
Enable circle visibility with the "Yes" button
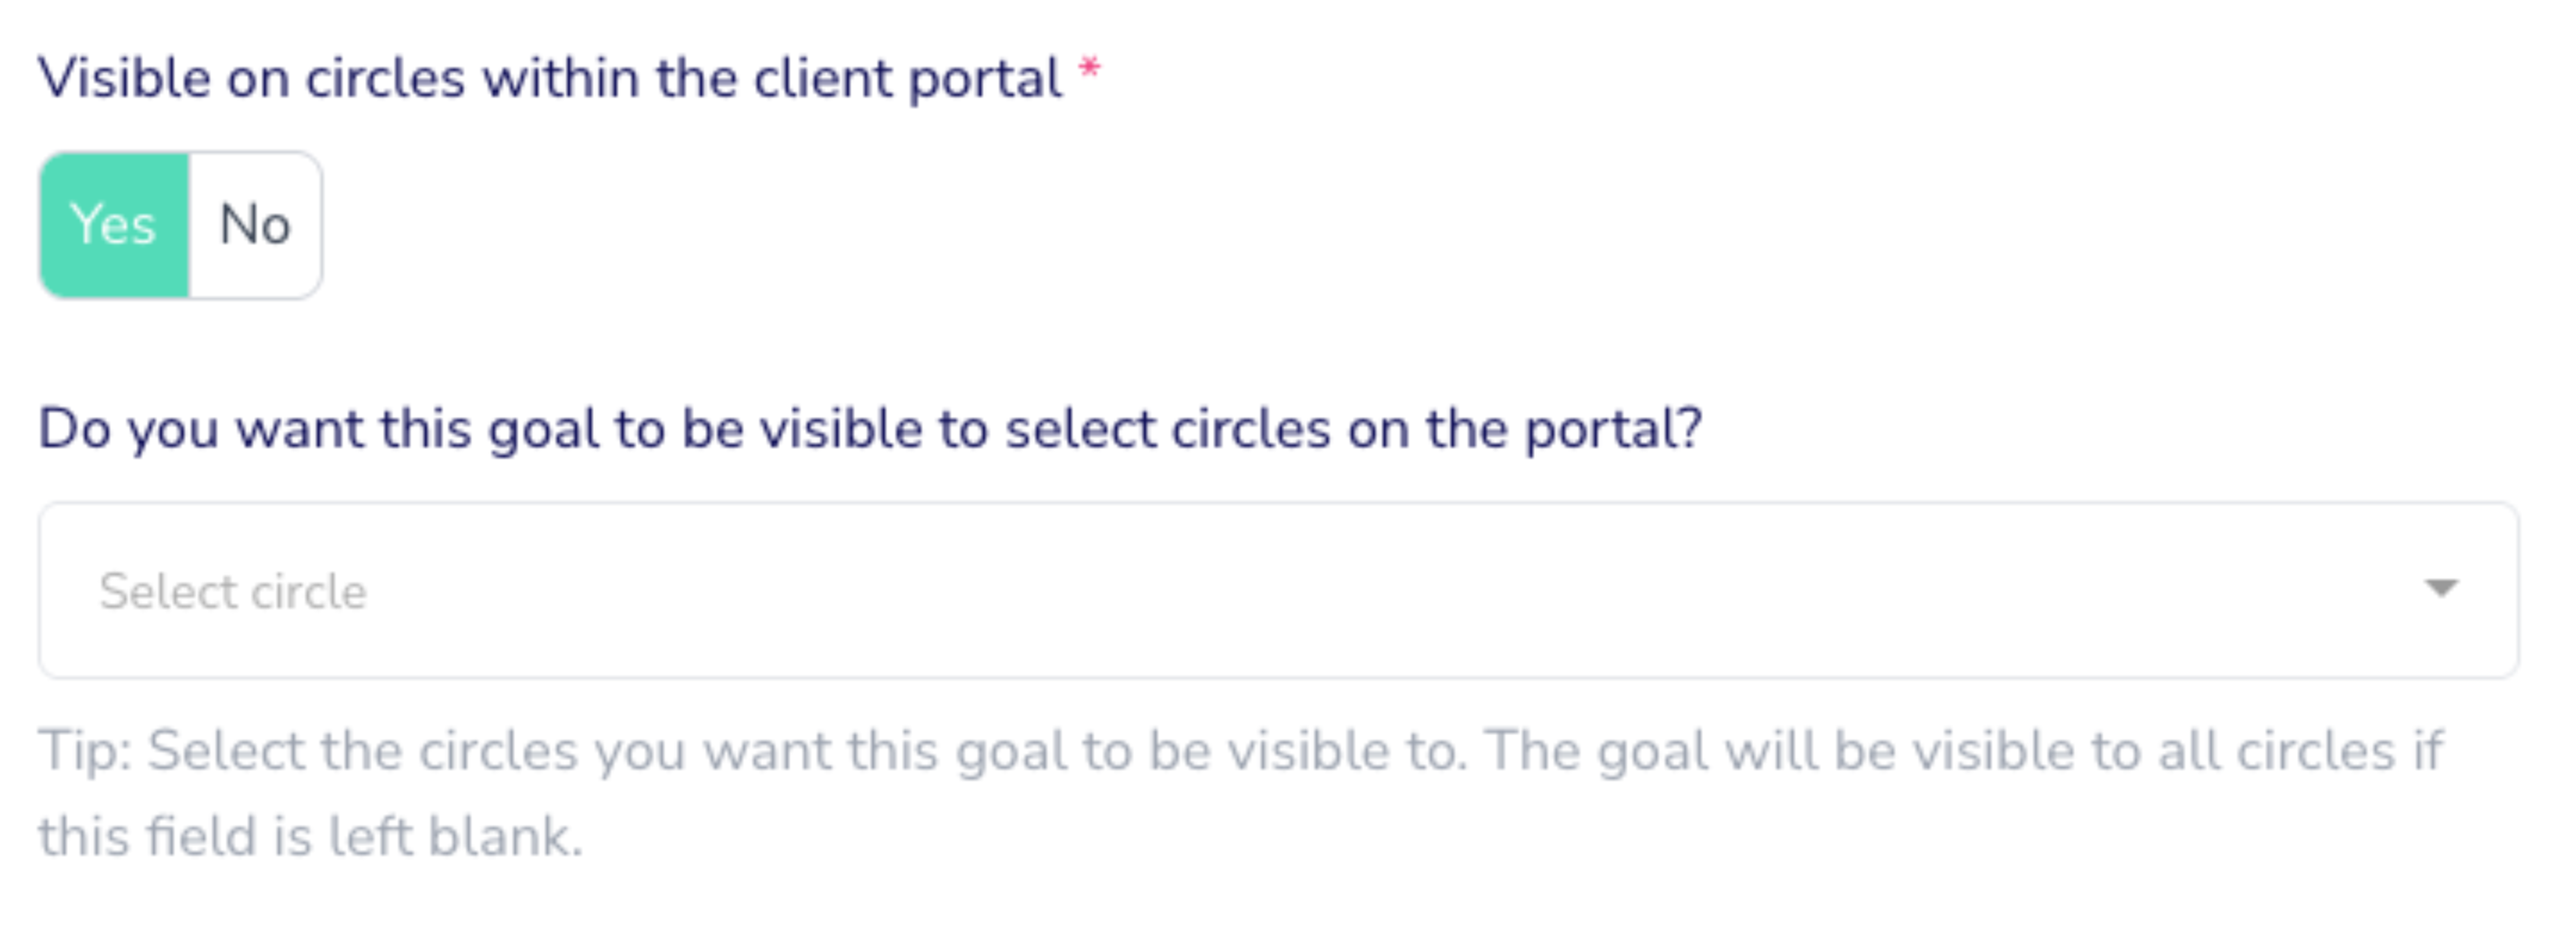pyautogui.click(x=114, y=225)
